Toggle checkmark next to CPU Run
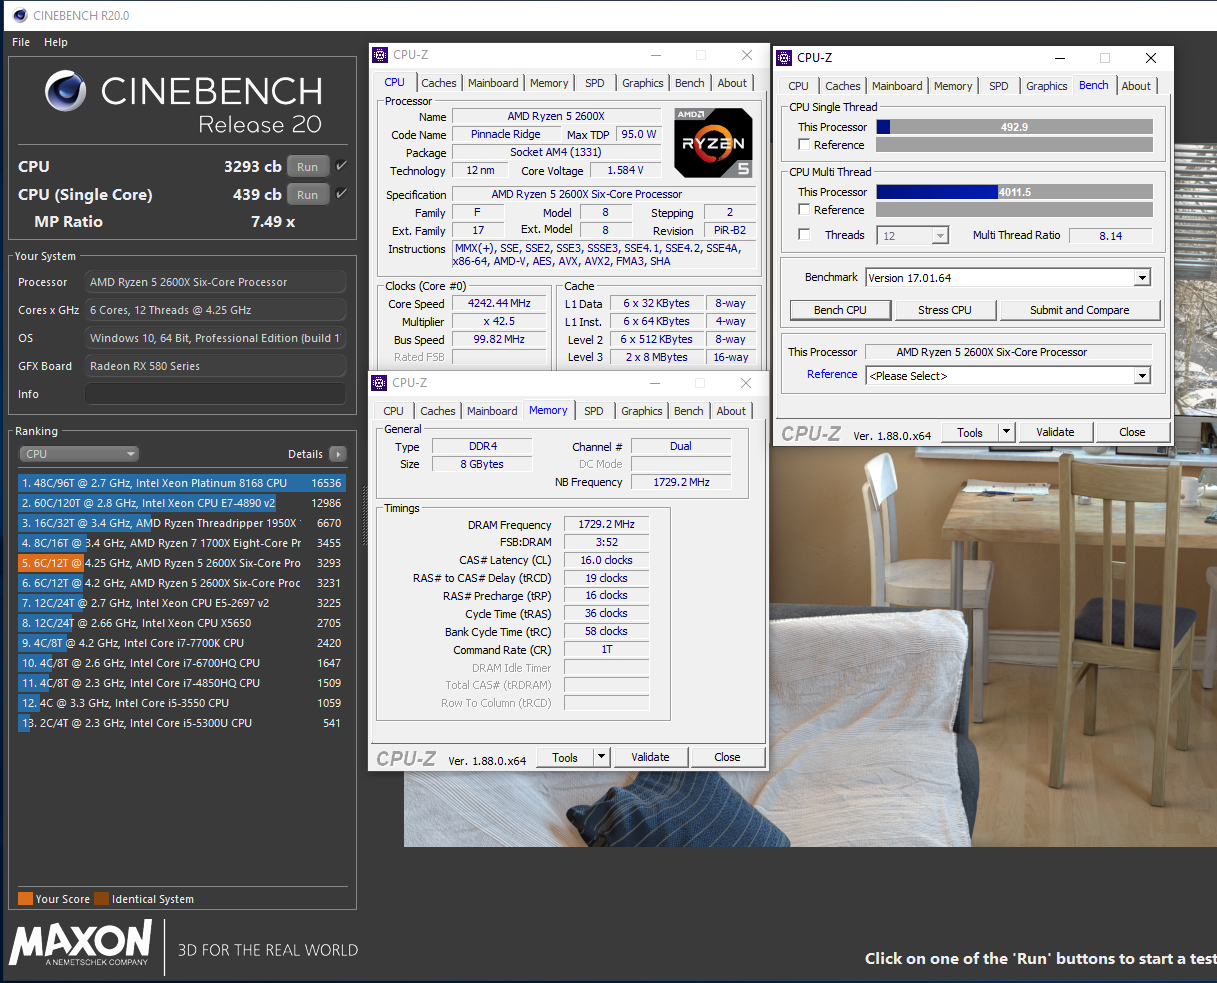The image size is (1217, 983). point(342,166)
